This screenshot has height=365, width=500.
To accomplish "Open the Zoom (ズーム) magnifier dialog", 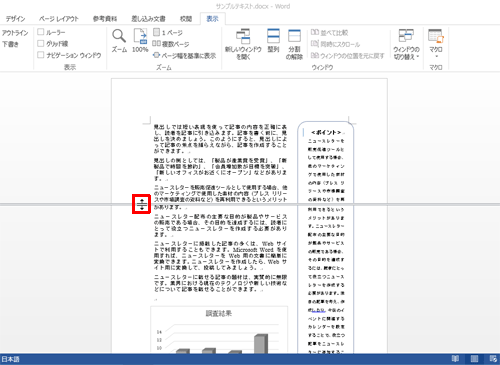I will pyautogui.click(x=119, y=41).
